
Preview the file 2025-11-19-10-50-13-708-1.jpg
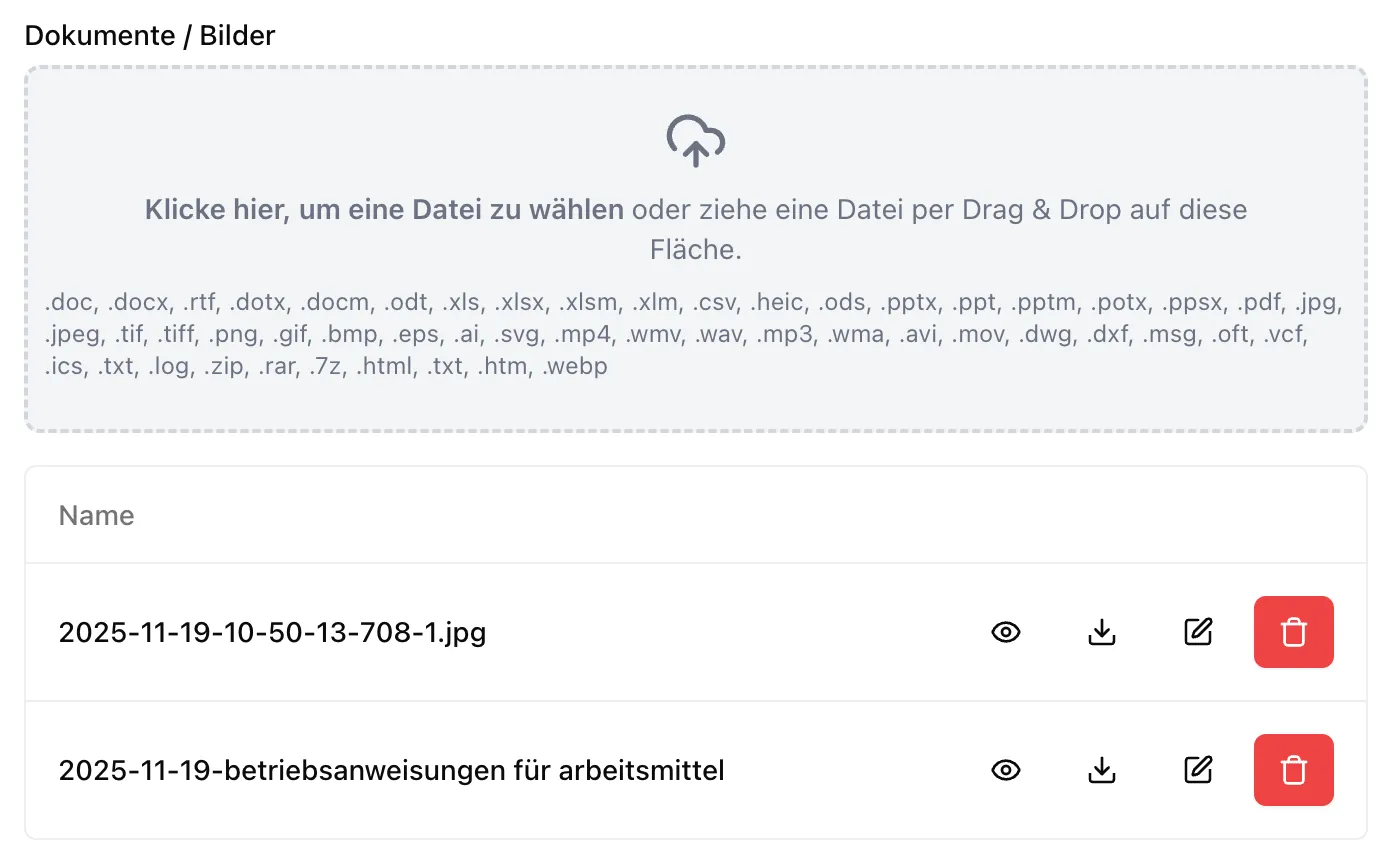[x=1006, y=632]
